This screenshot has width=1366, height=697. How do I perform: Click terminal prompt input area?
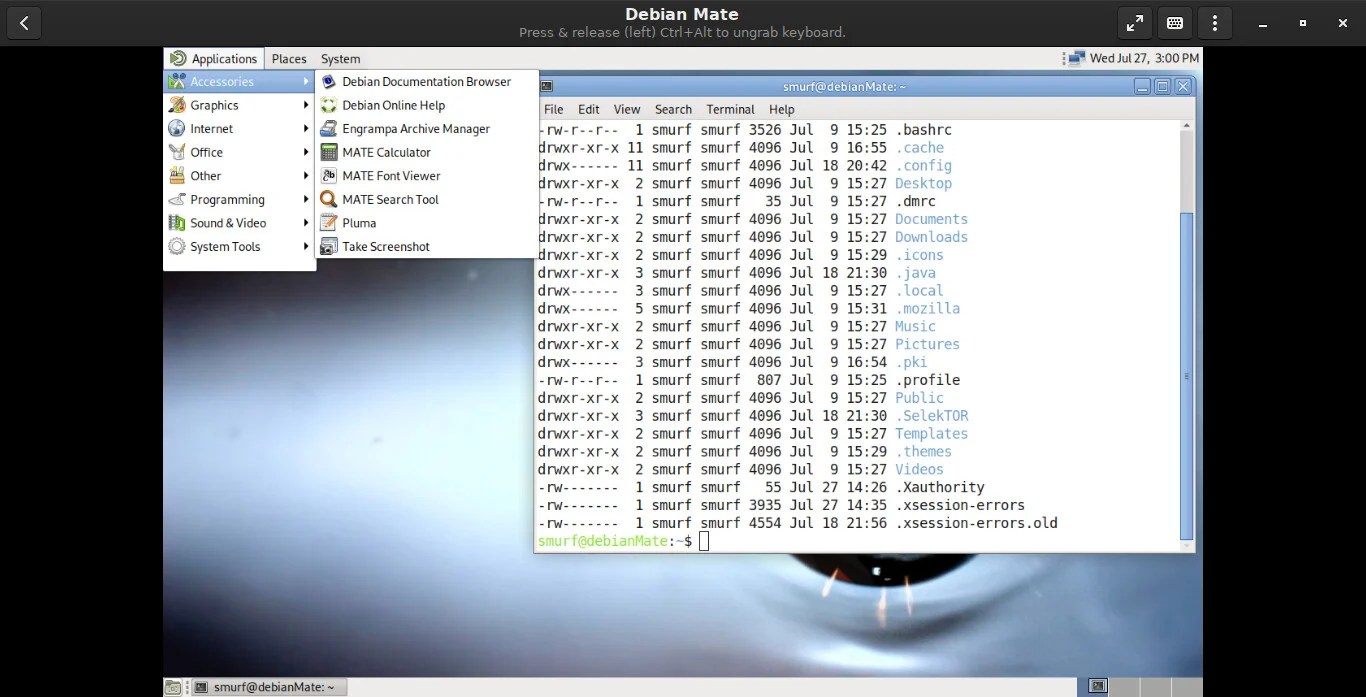704,541
